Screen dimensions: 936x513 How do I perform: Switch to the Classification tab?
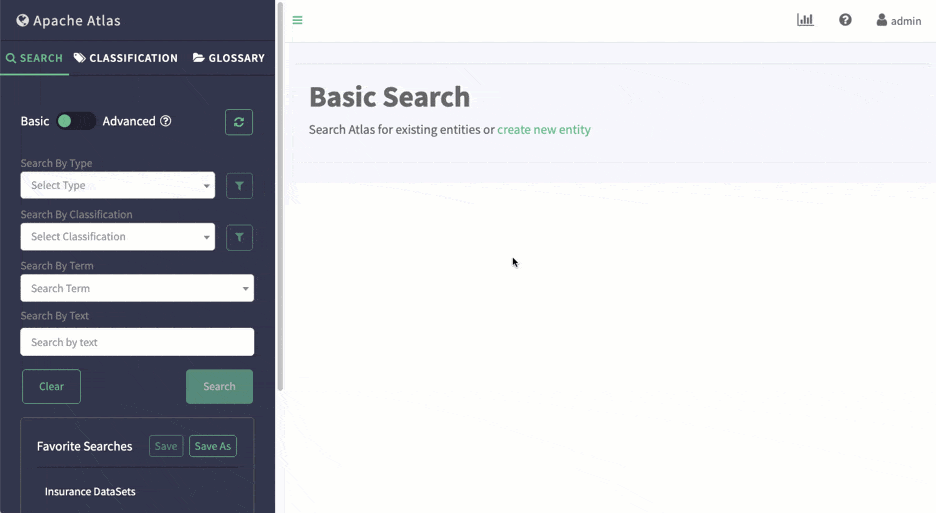click(126, 58)
